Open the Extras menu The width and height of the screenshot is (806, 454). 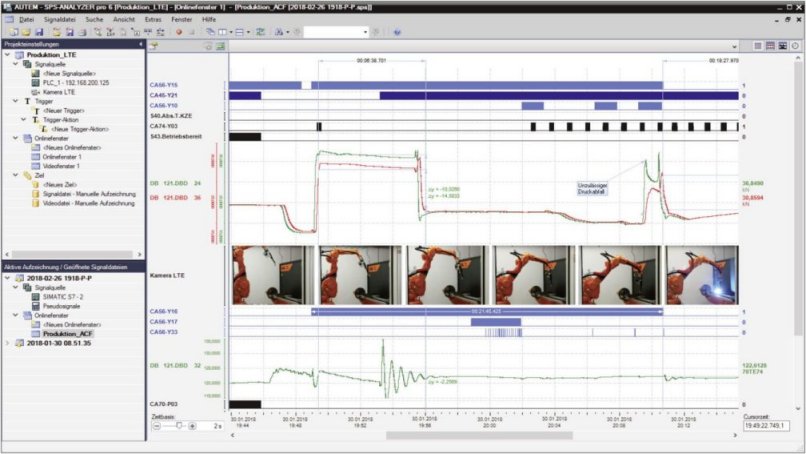coord(153,20)
